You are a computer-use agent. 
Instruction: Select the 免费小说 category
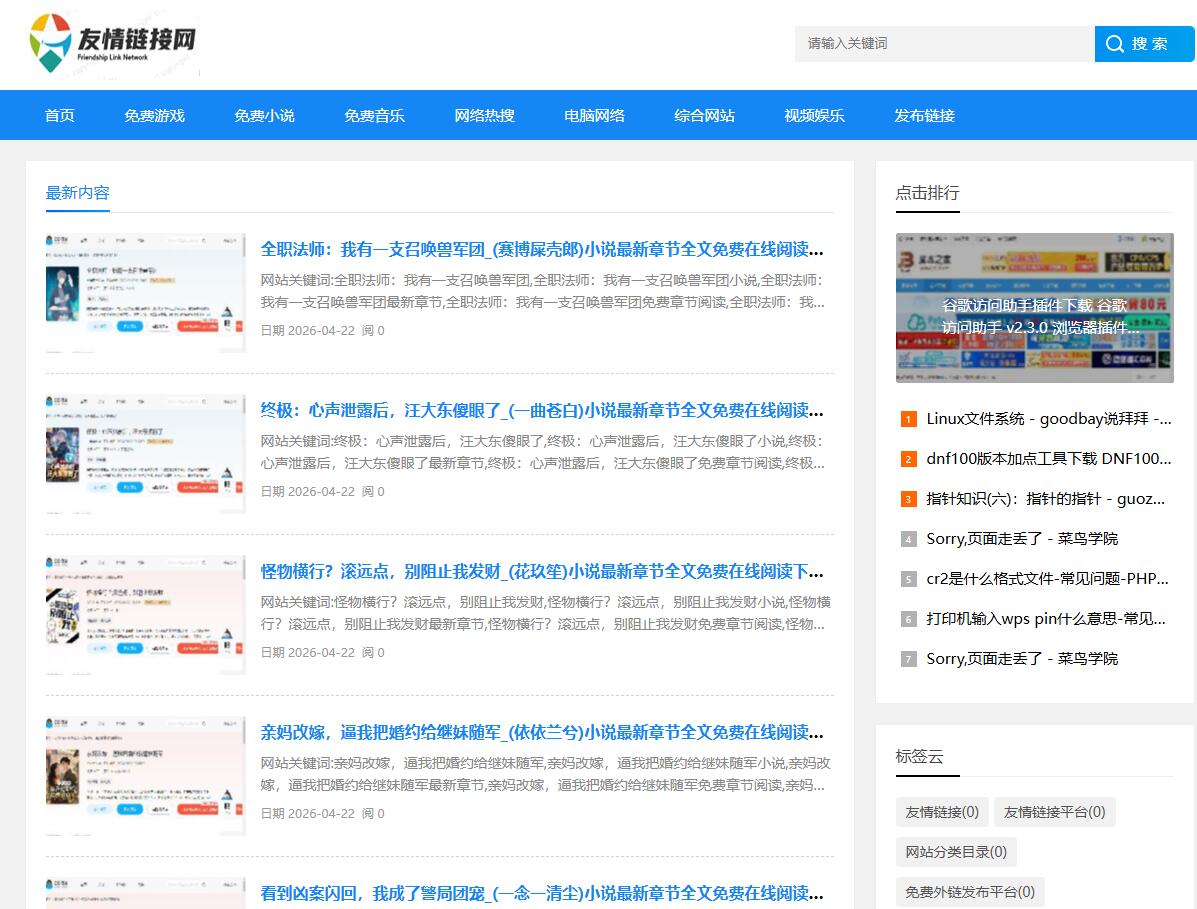coord(264,115)
